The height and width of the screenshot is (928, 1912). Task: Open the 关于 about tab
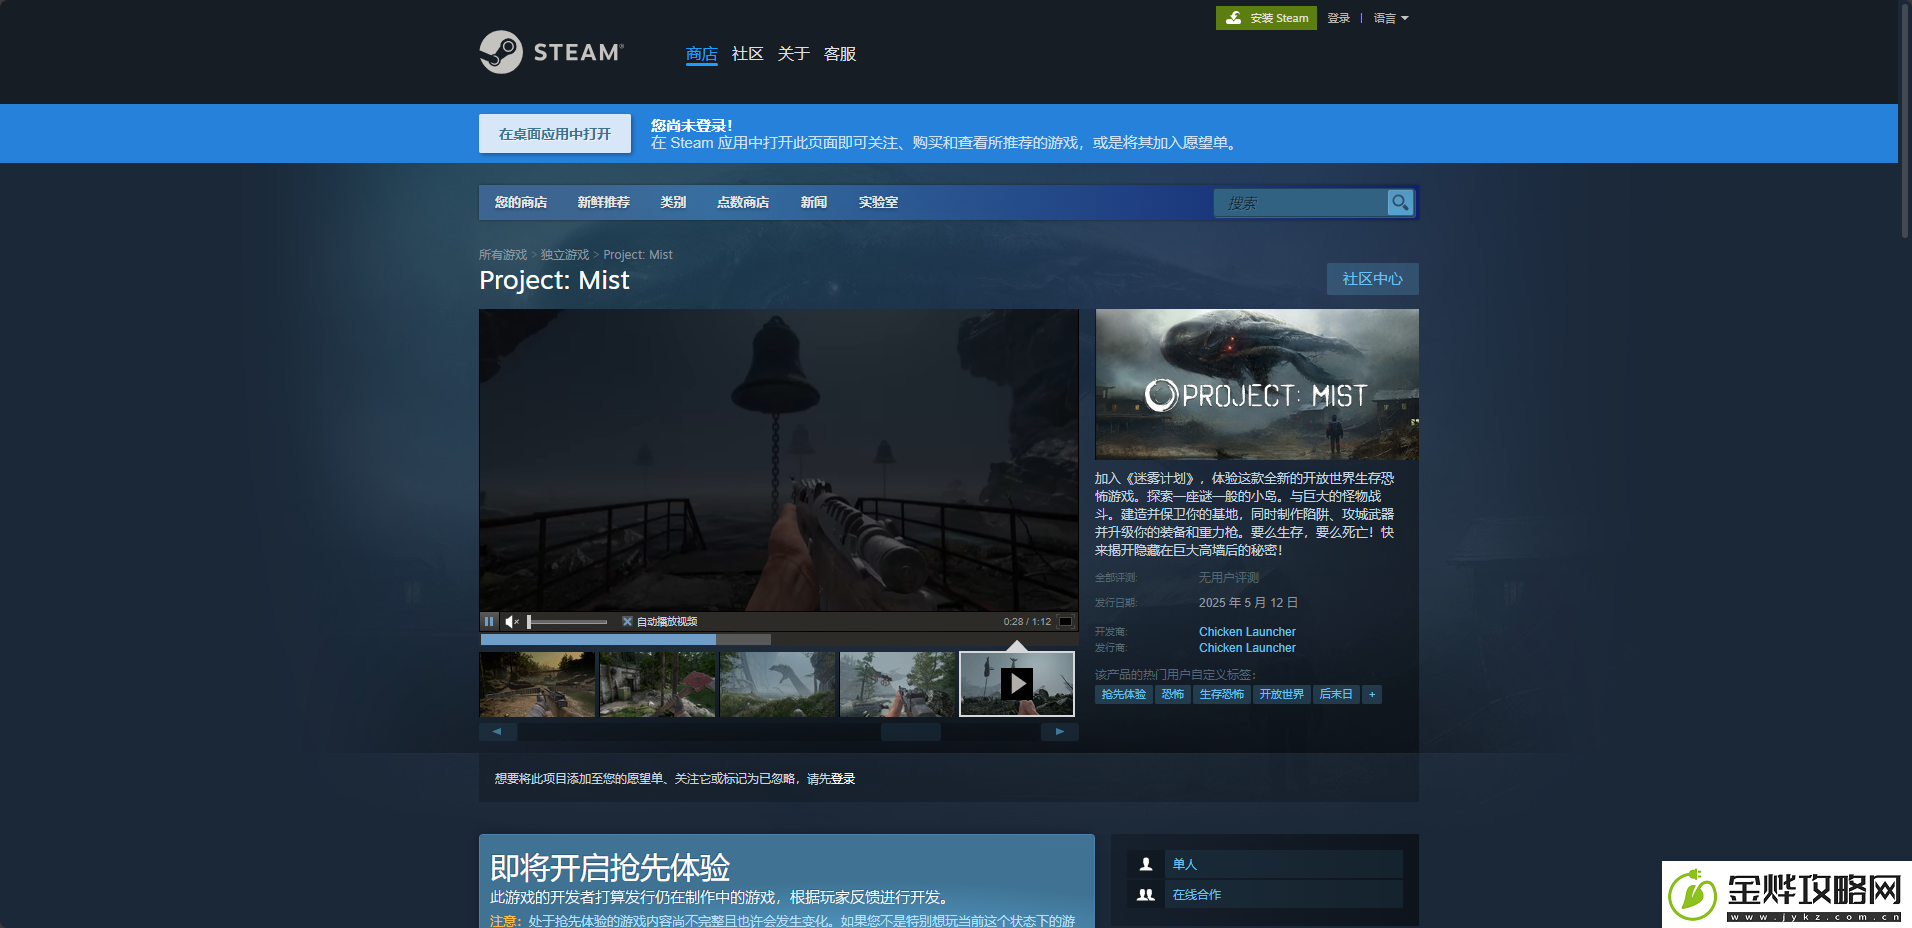tap(793, 54)
